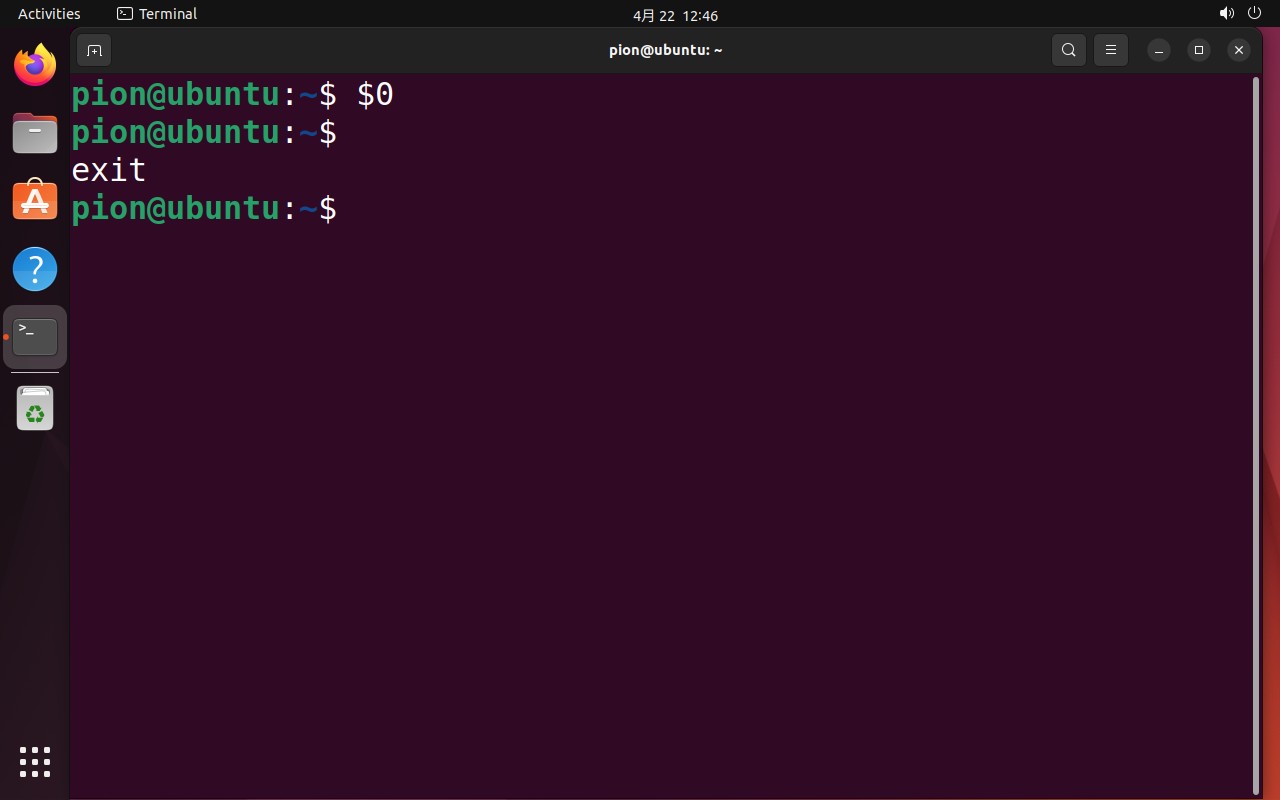1280x800 pixels.
Task: Open the Help question mark icon
Action: tap(35, 269)
